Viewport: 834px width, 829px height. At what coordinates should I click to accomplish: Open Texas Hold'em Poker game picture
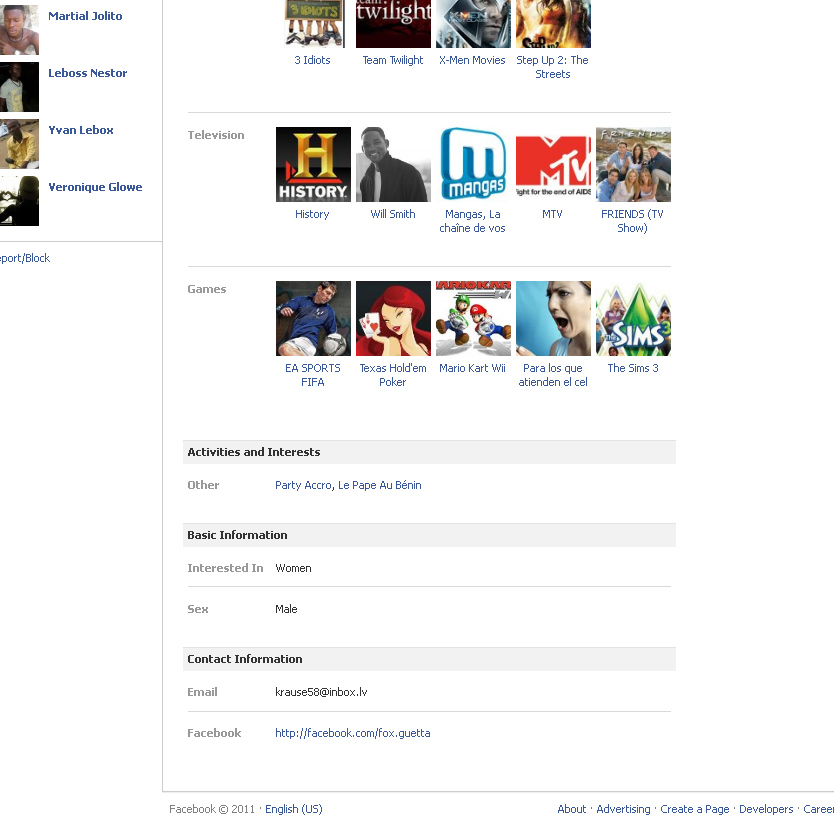pos(393,318)
